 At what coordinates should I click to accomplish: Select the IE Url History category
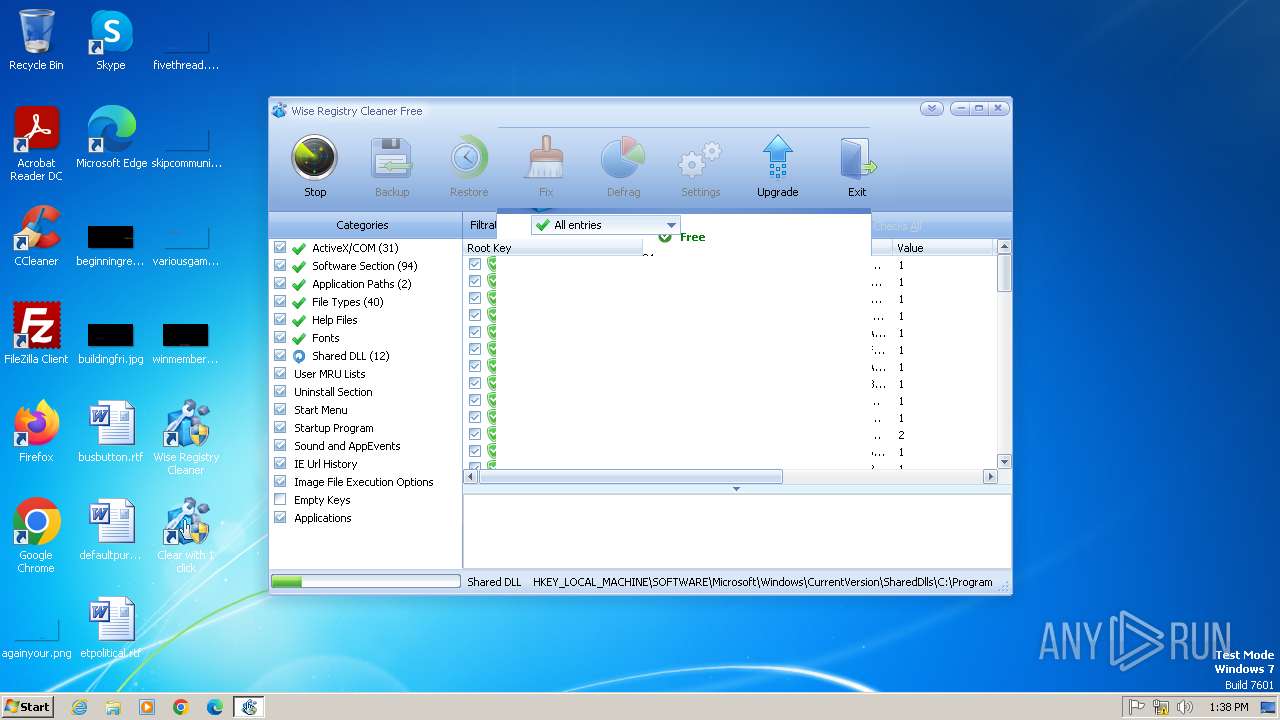326,464
